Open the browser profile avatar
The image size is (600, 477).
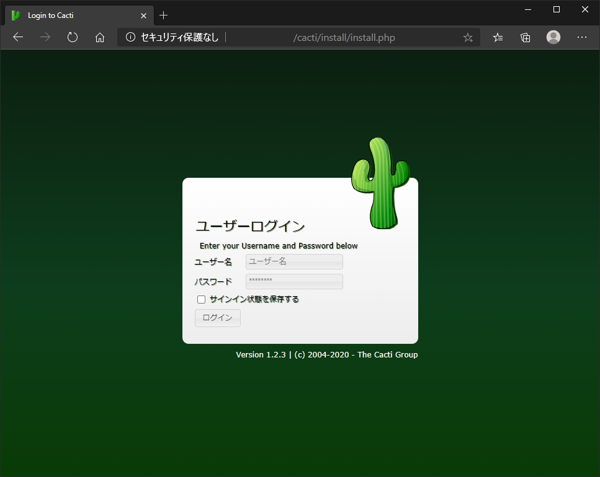pyautogui.click(x=553, y=37)
